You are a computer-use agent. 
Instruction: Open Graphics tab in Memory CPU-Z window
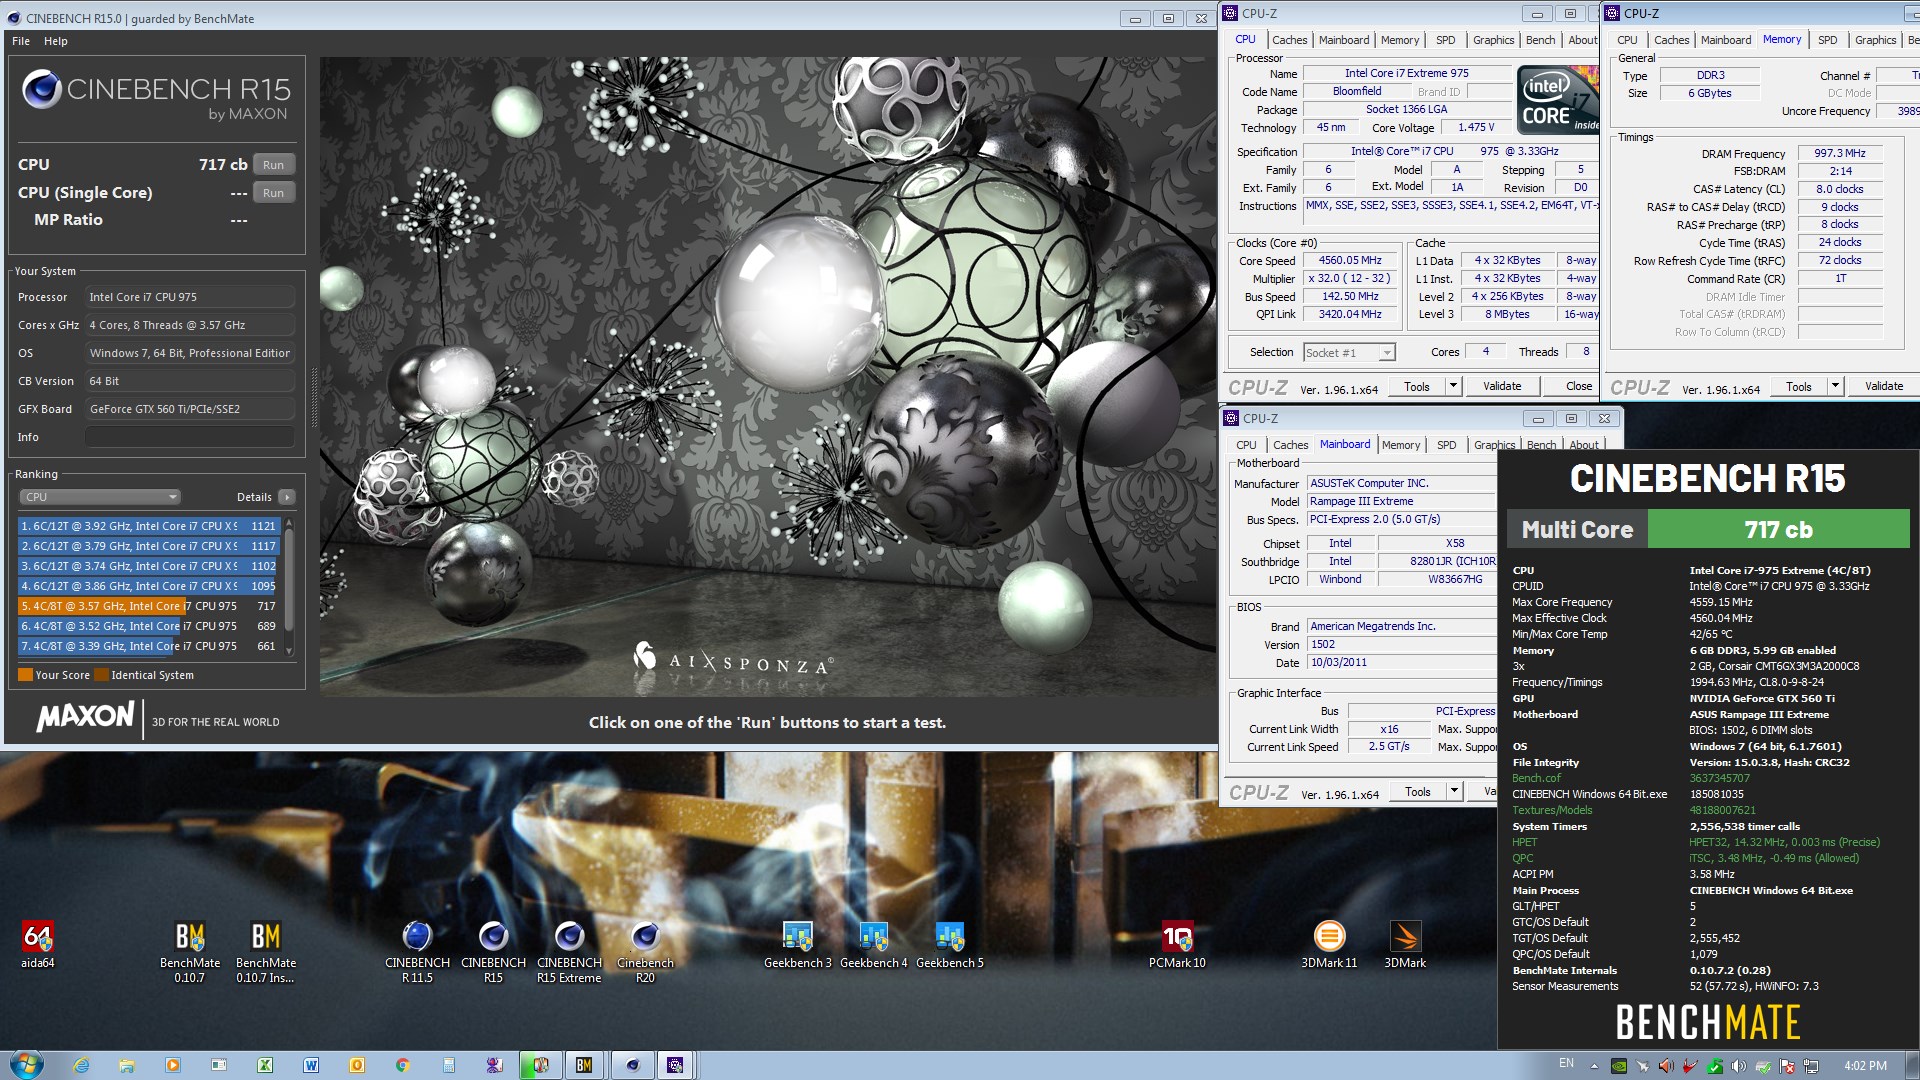(1875, 40)
